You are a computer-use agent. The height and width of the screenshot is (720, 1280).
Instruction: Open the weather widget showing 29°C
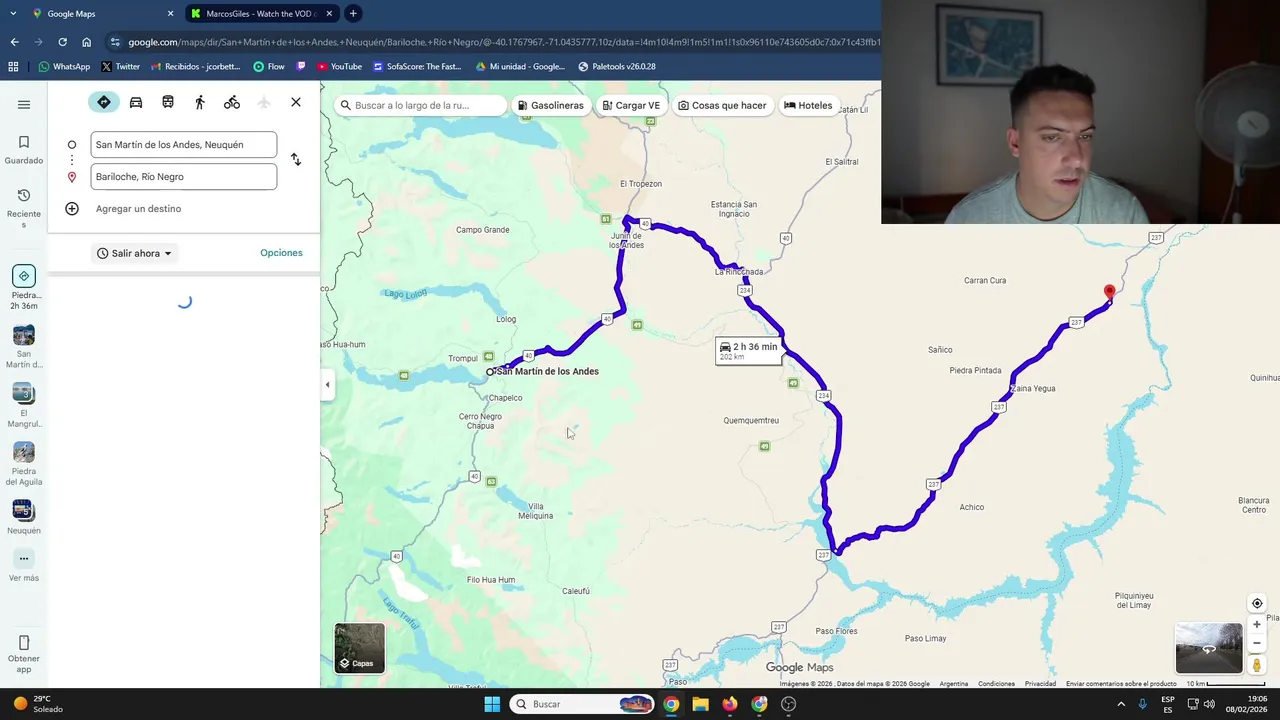click(38, 704)
